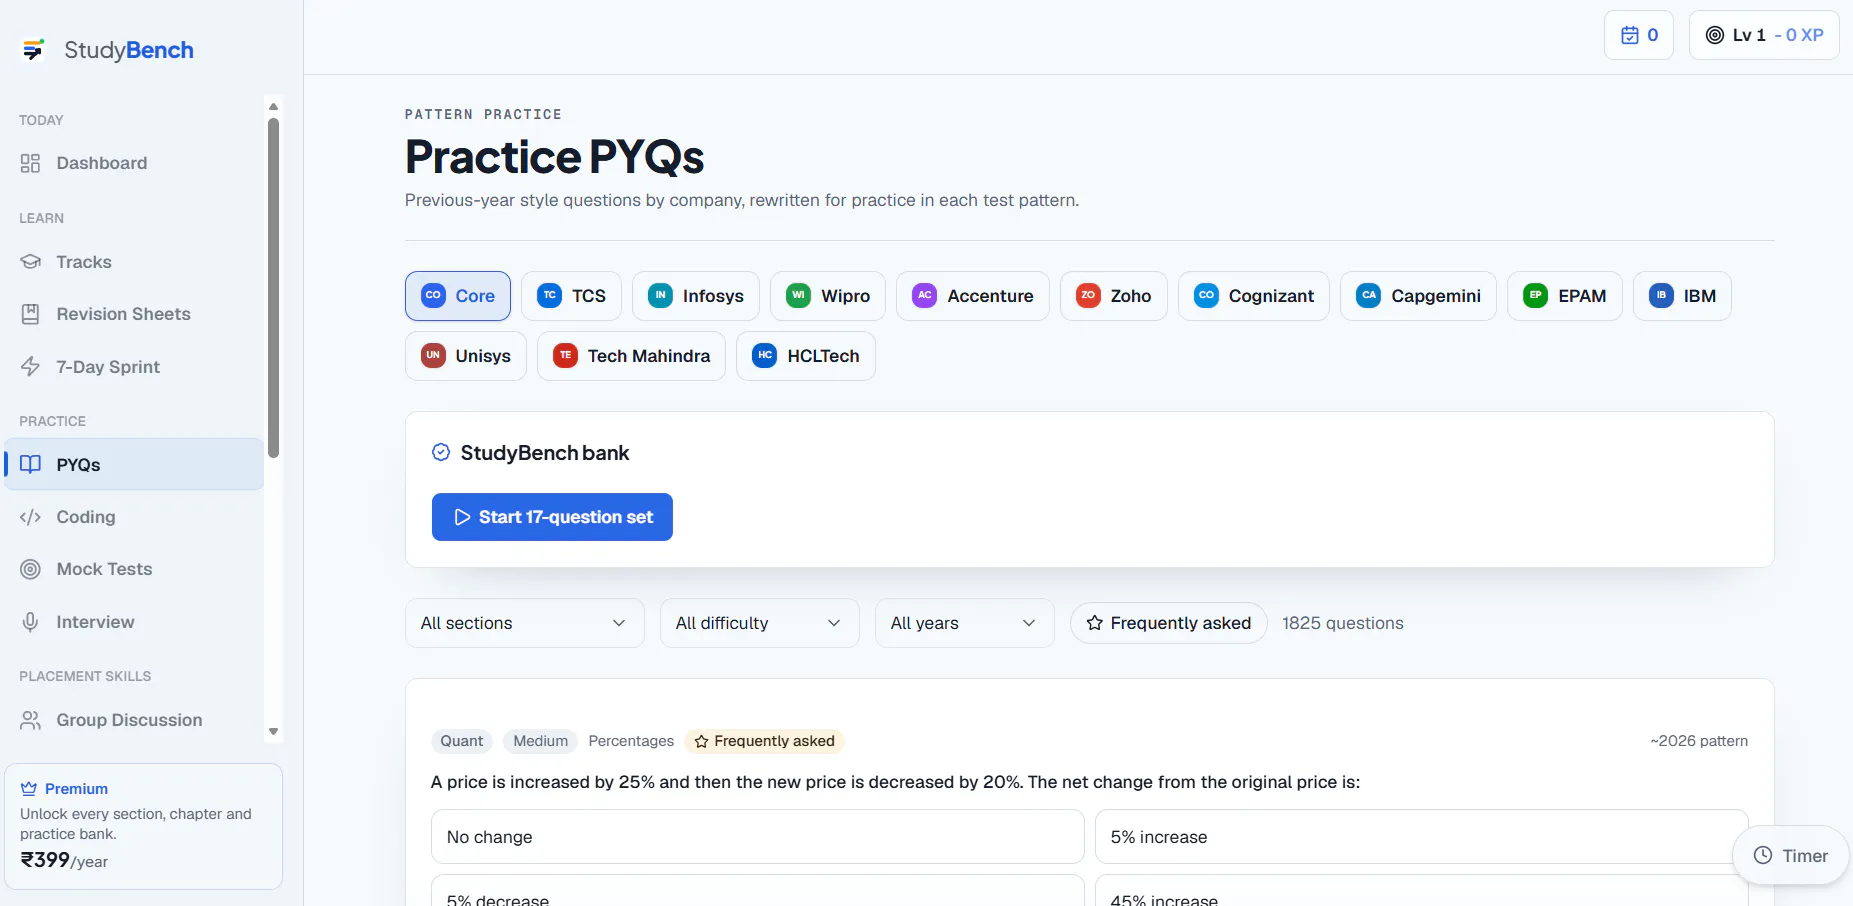Open the All years dropdown
Screen dimensions: 1853x906
965,623
